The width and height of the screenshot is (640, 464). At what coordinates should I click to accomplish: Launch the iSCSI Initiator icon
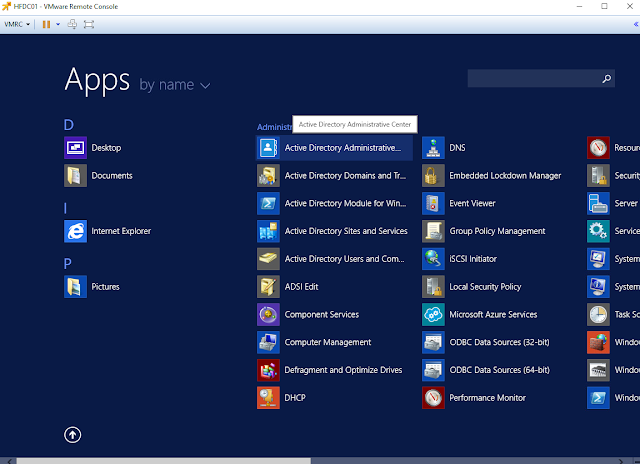pyautogui.click(x=433, y=259)
